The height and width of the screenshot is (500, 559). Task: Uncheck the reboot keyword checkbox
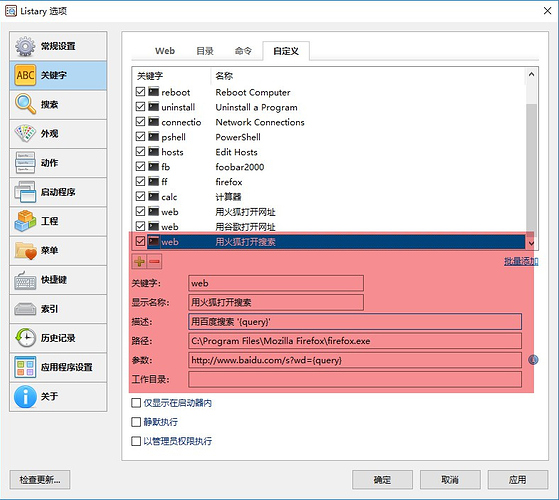(140, 92)
